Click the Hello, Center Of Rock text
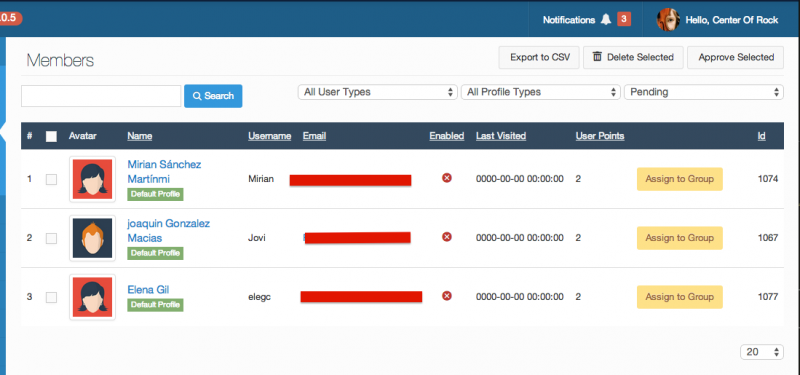Viewport: 800px width, 375px height. pyautogui.click(x=732, y=20)
